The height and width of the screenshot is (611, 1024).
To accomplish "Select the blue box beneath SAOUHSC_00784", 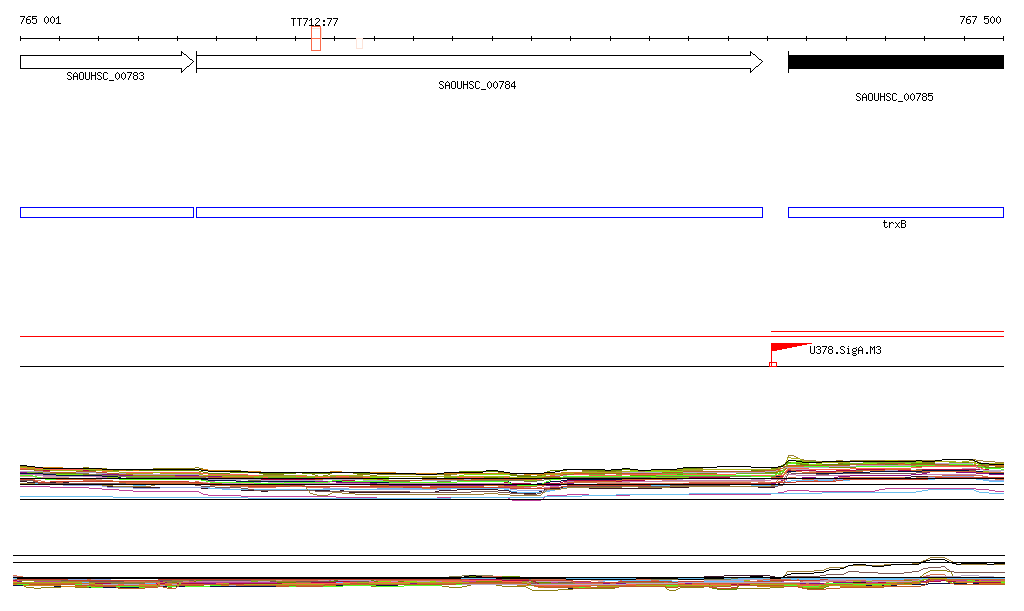I will click(479, 212).
